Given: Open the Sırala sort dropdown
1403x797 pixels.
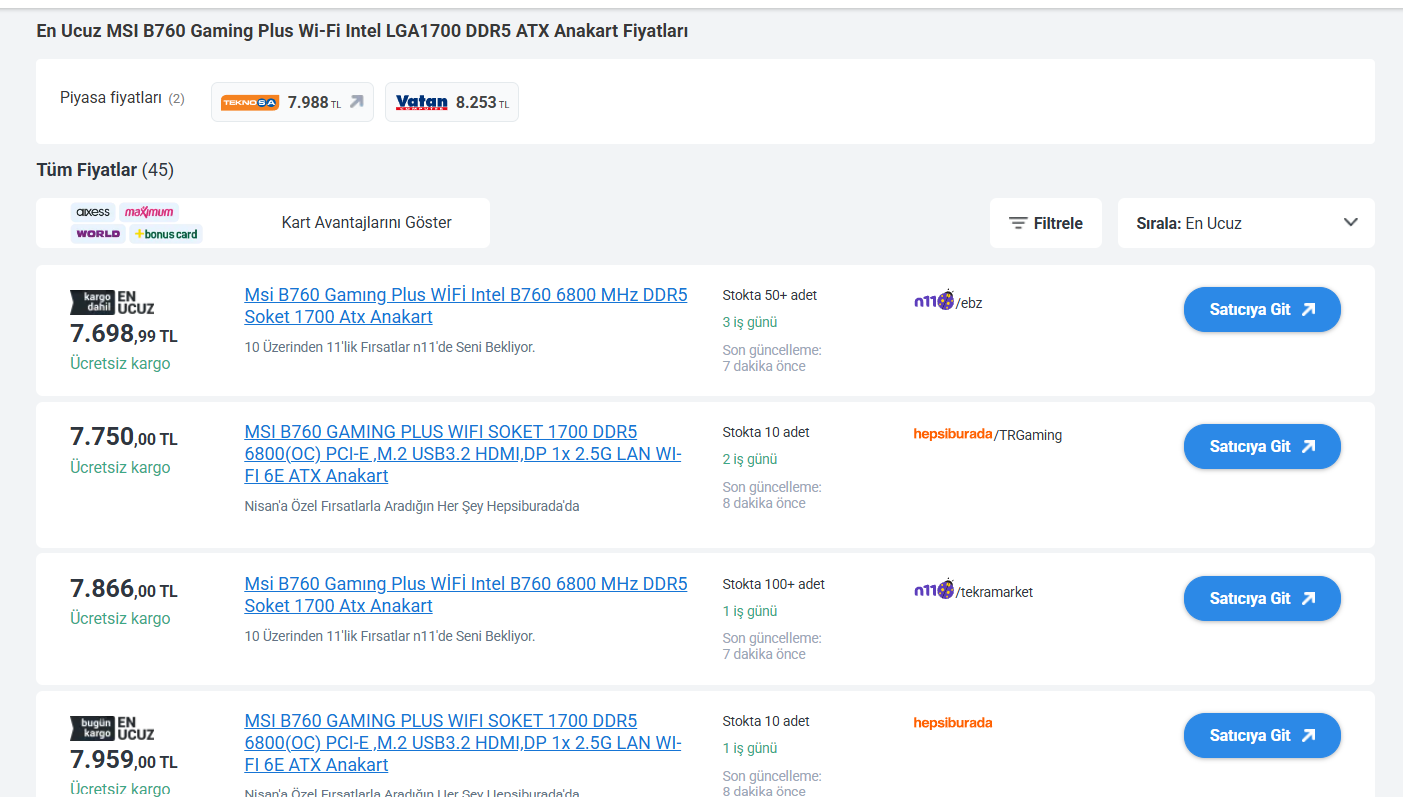Looking at the screenshot, I should [x=1246, y=223].
